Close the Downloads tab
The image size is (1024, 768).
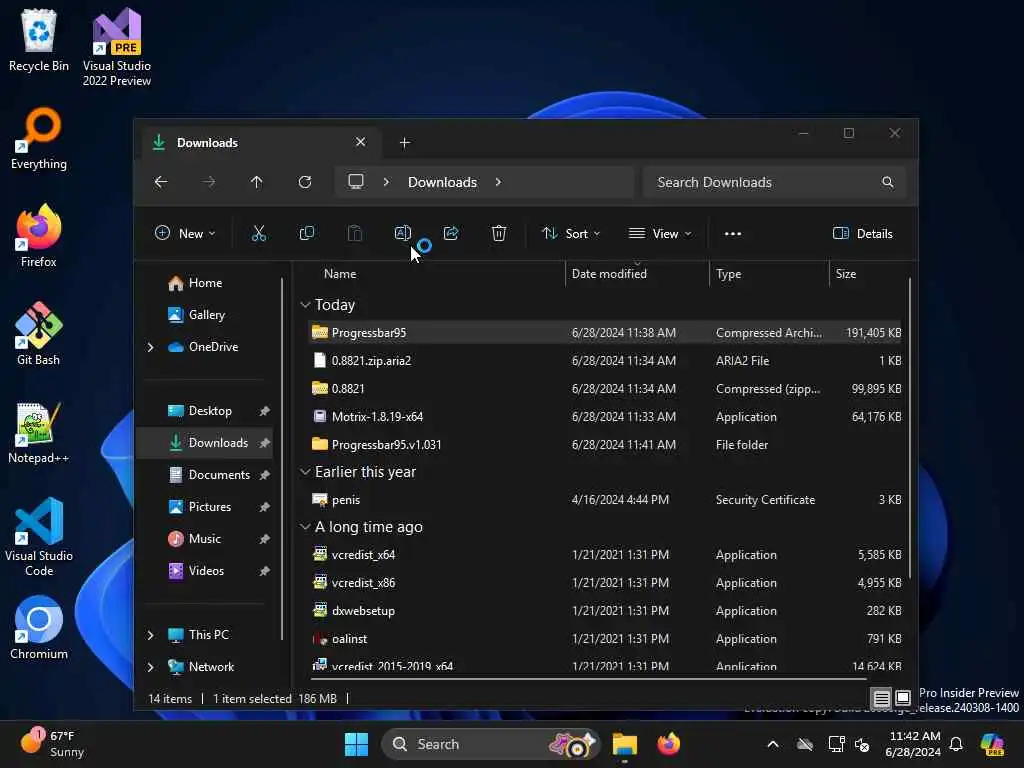(360, 142)
